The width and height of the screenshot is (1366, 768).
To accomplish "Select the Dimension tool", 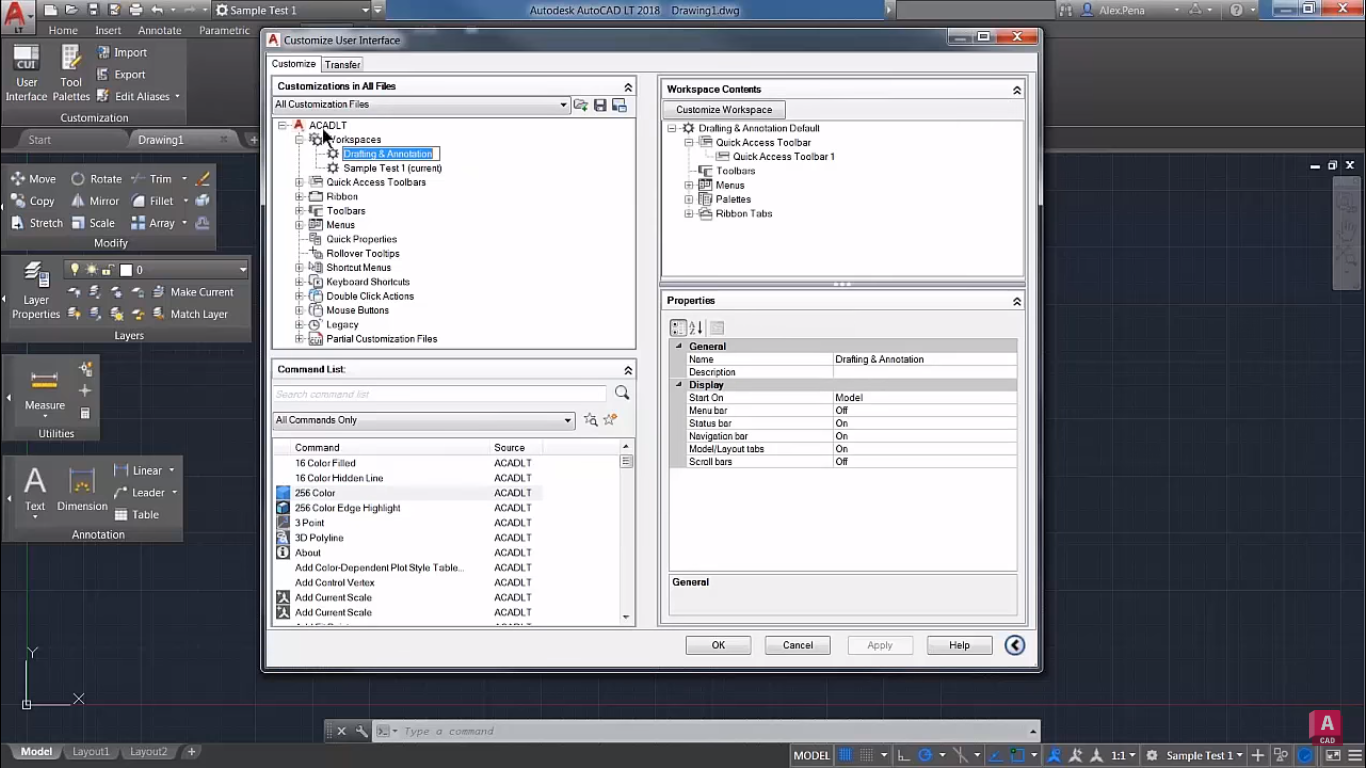I will (x=82, y=489).
